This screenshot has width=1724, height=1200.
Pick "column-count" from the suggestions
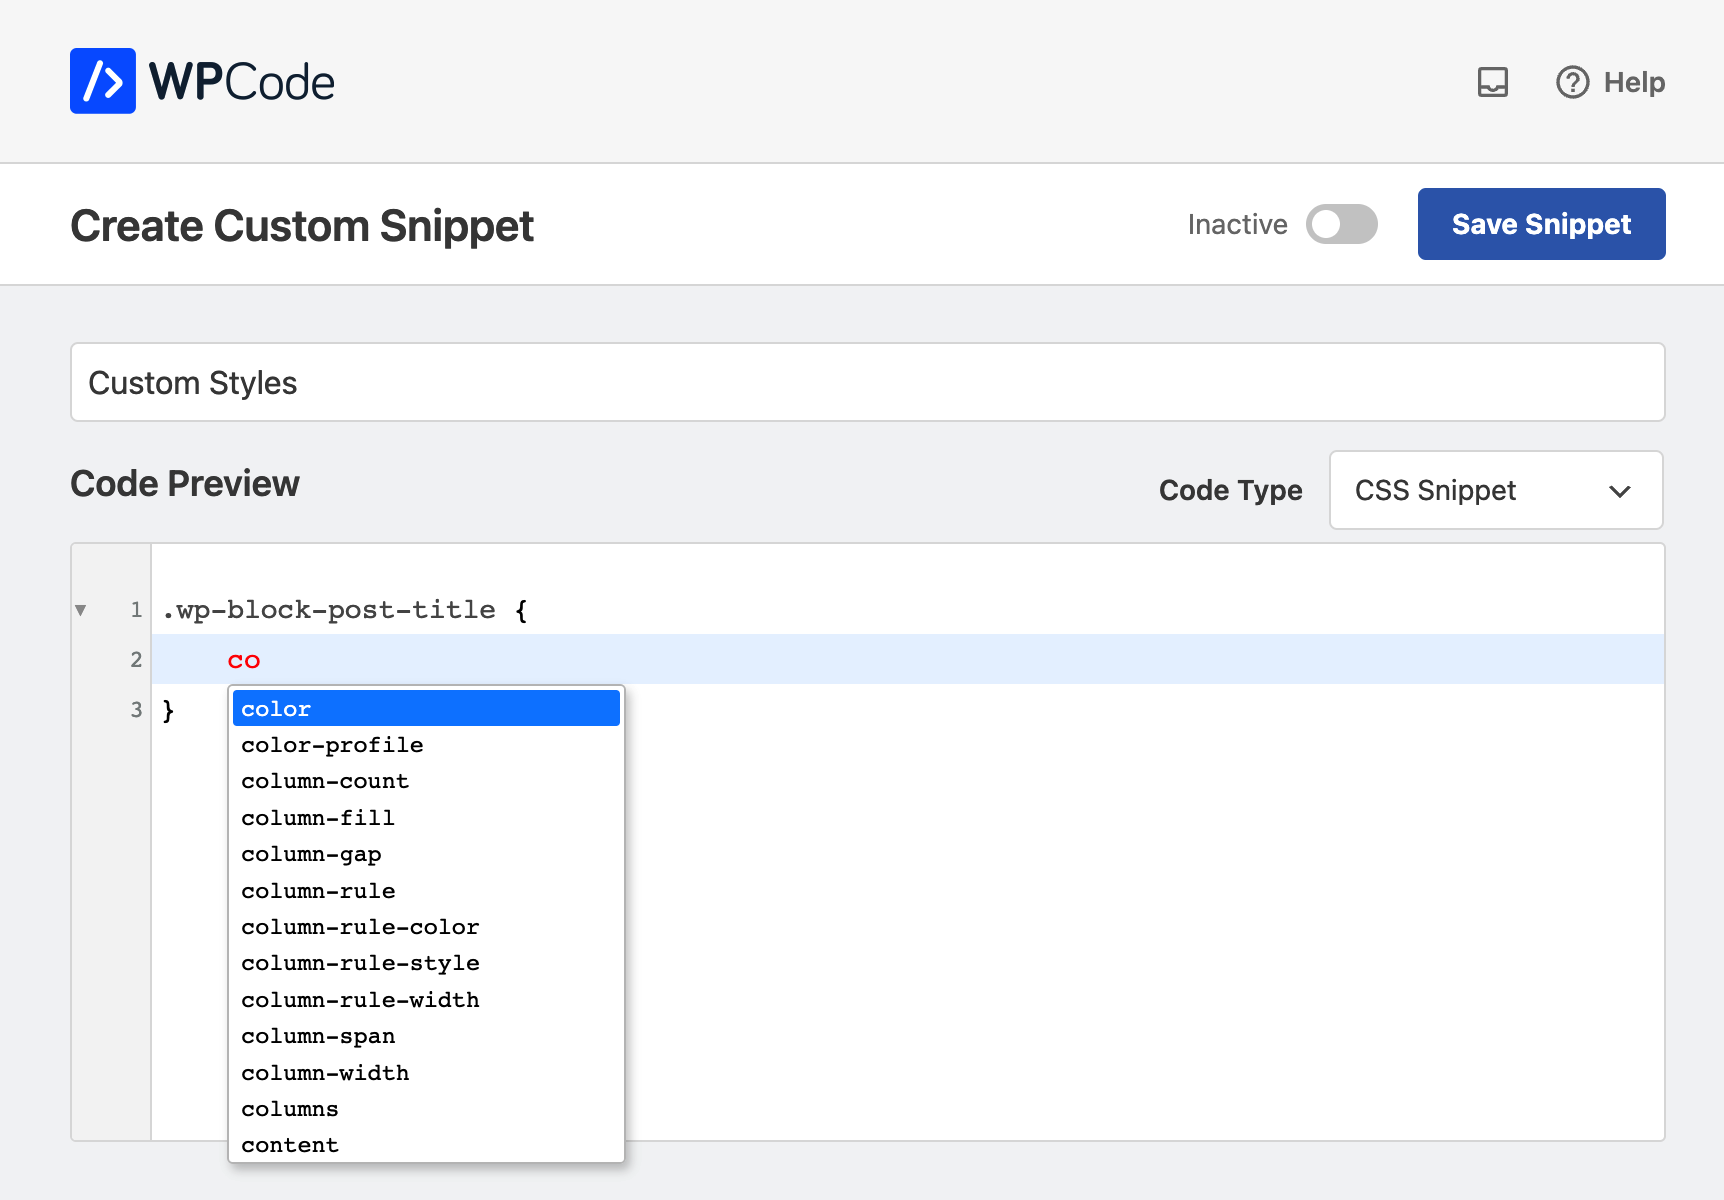pos(325,781)
